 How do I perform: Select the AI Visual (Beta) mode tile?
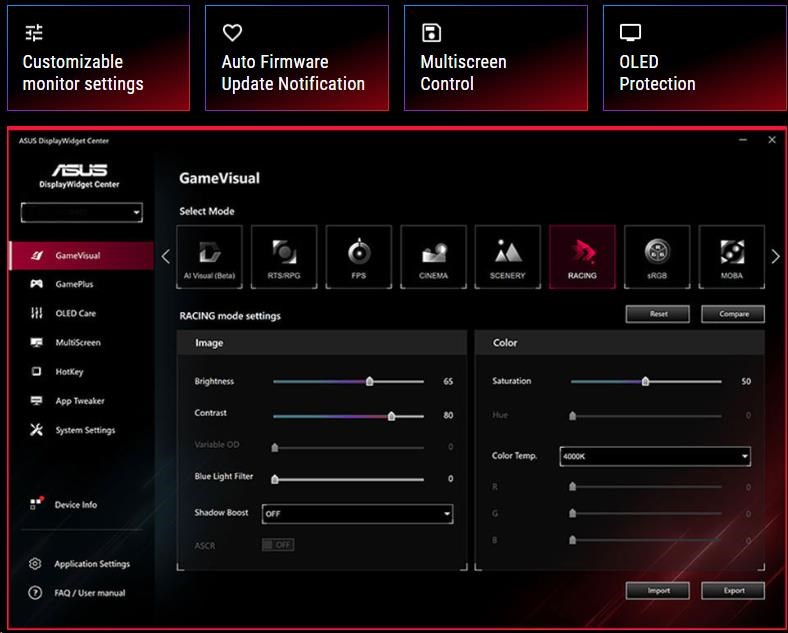tap(210, 257)
